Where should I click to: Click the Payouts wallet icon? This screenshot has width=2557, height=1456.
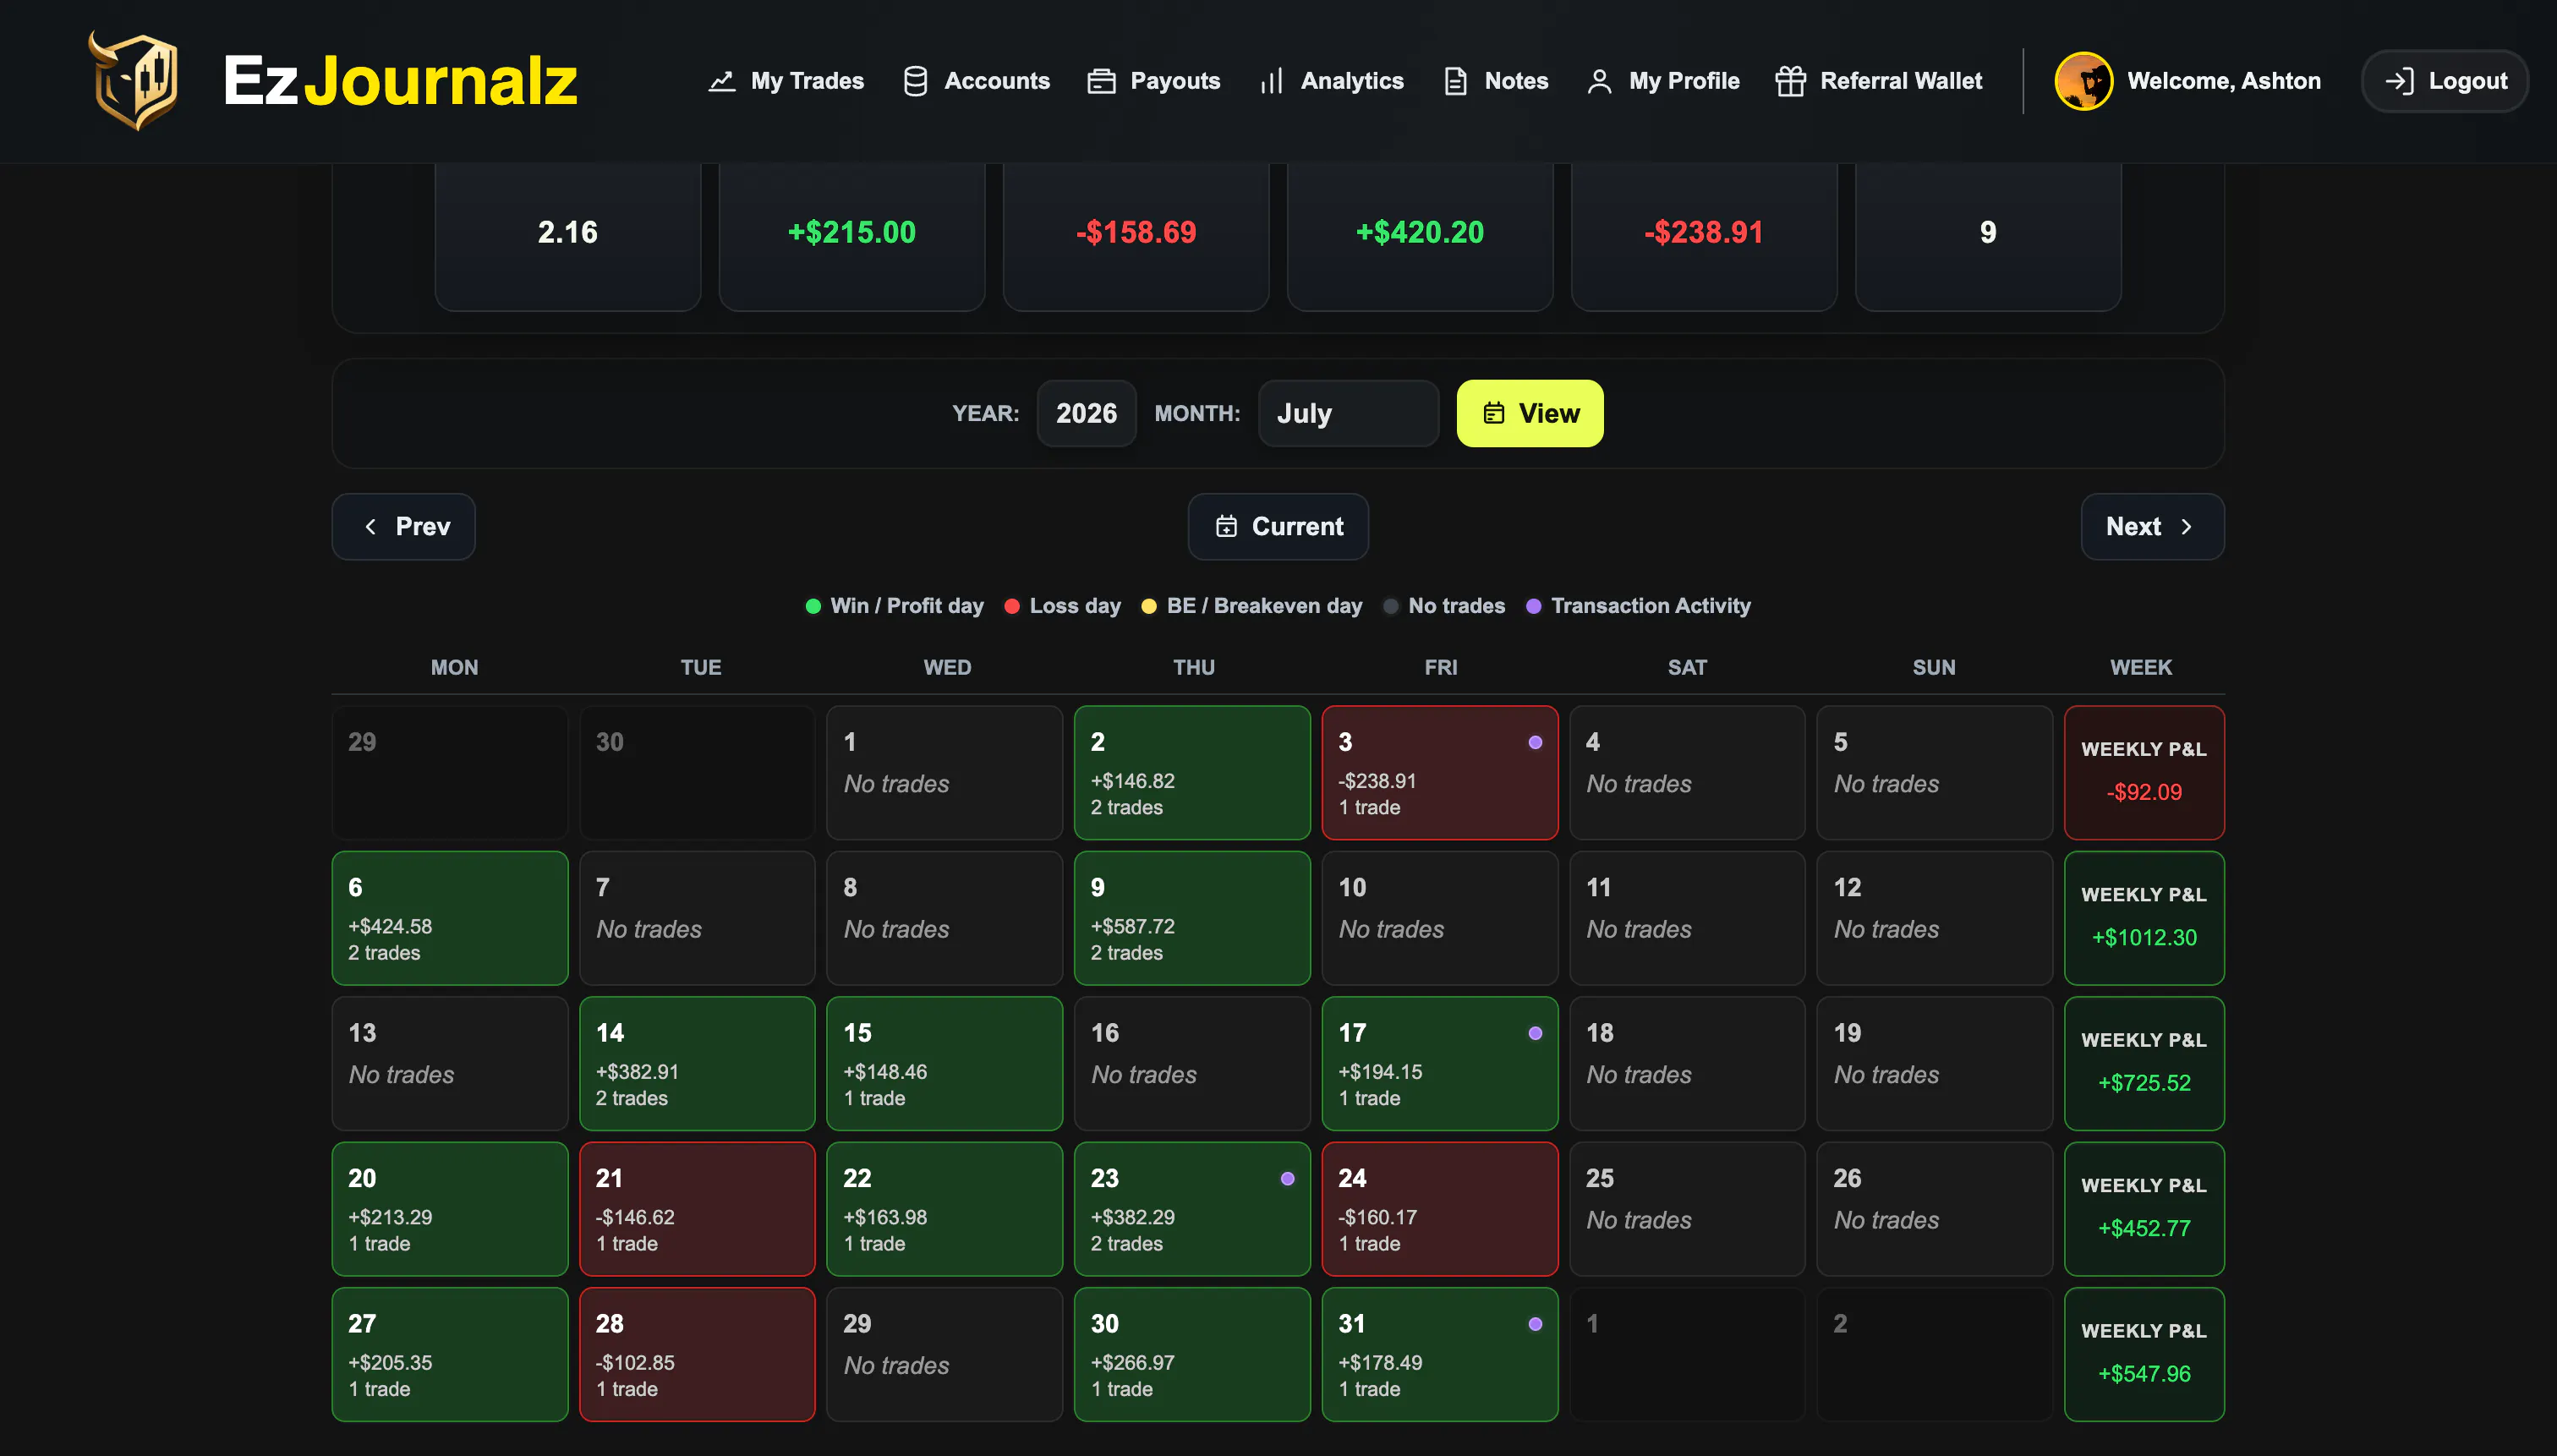1101,81
